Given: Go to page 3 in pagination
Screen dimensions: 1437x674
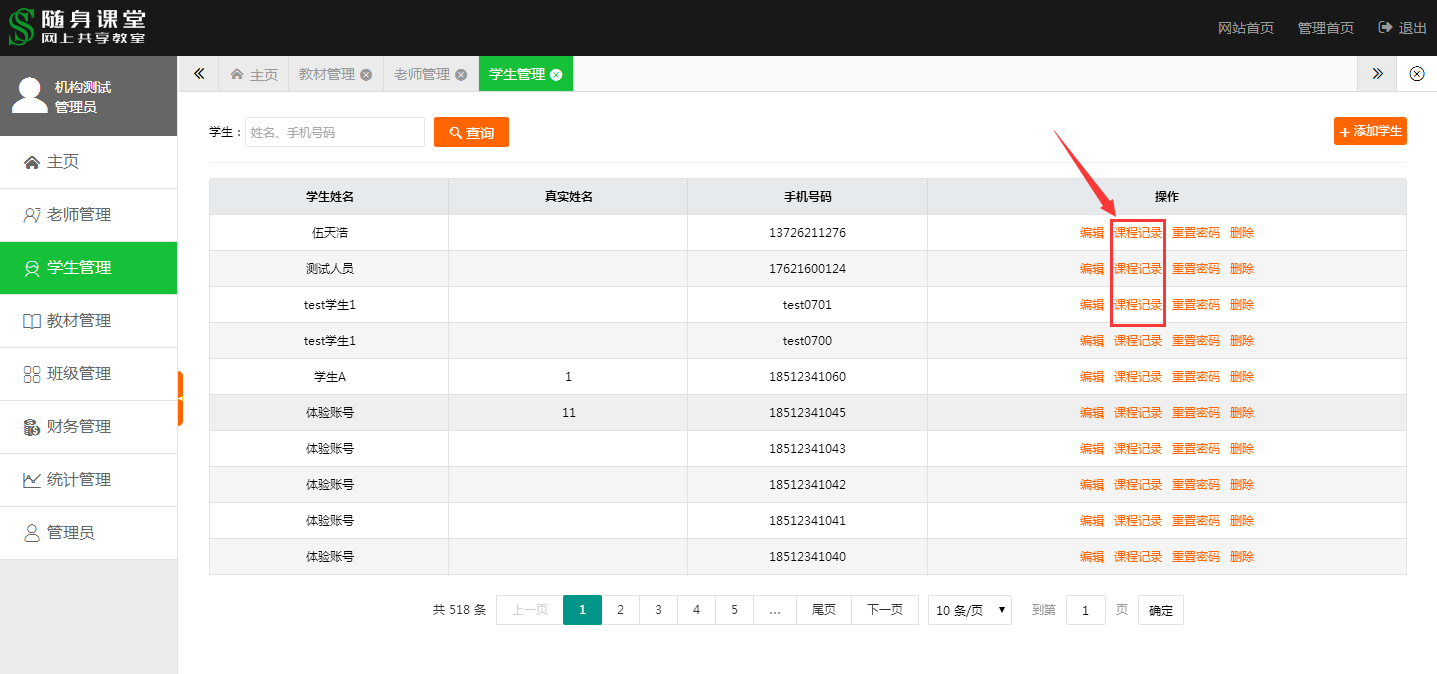Looking at the screenshot, I should point(658,610).
